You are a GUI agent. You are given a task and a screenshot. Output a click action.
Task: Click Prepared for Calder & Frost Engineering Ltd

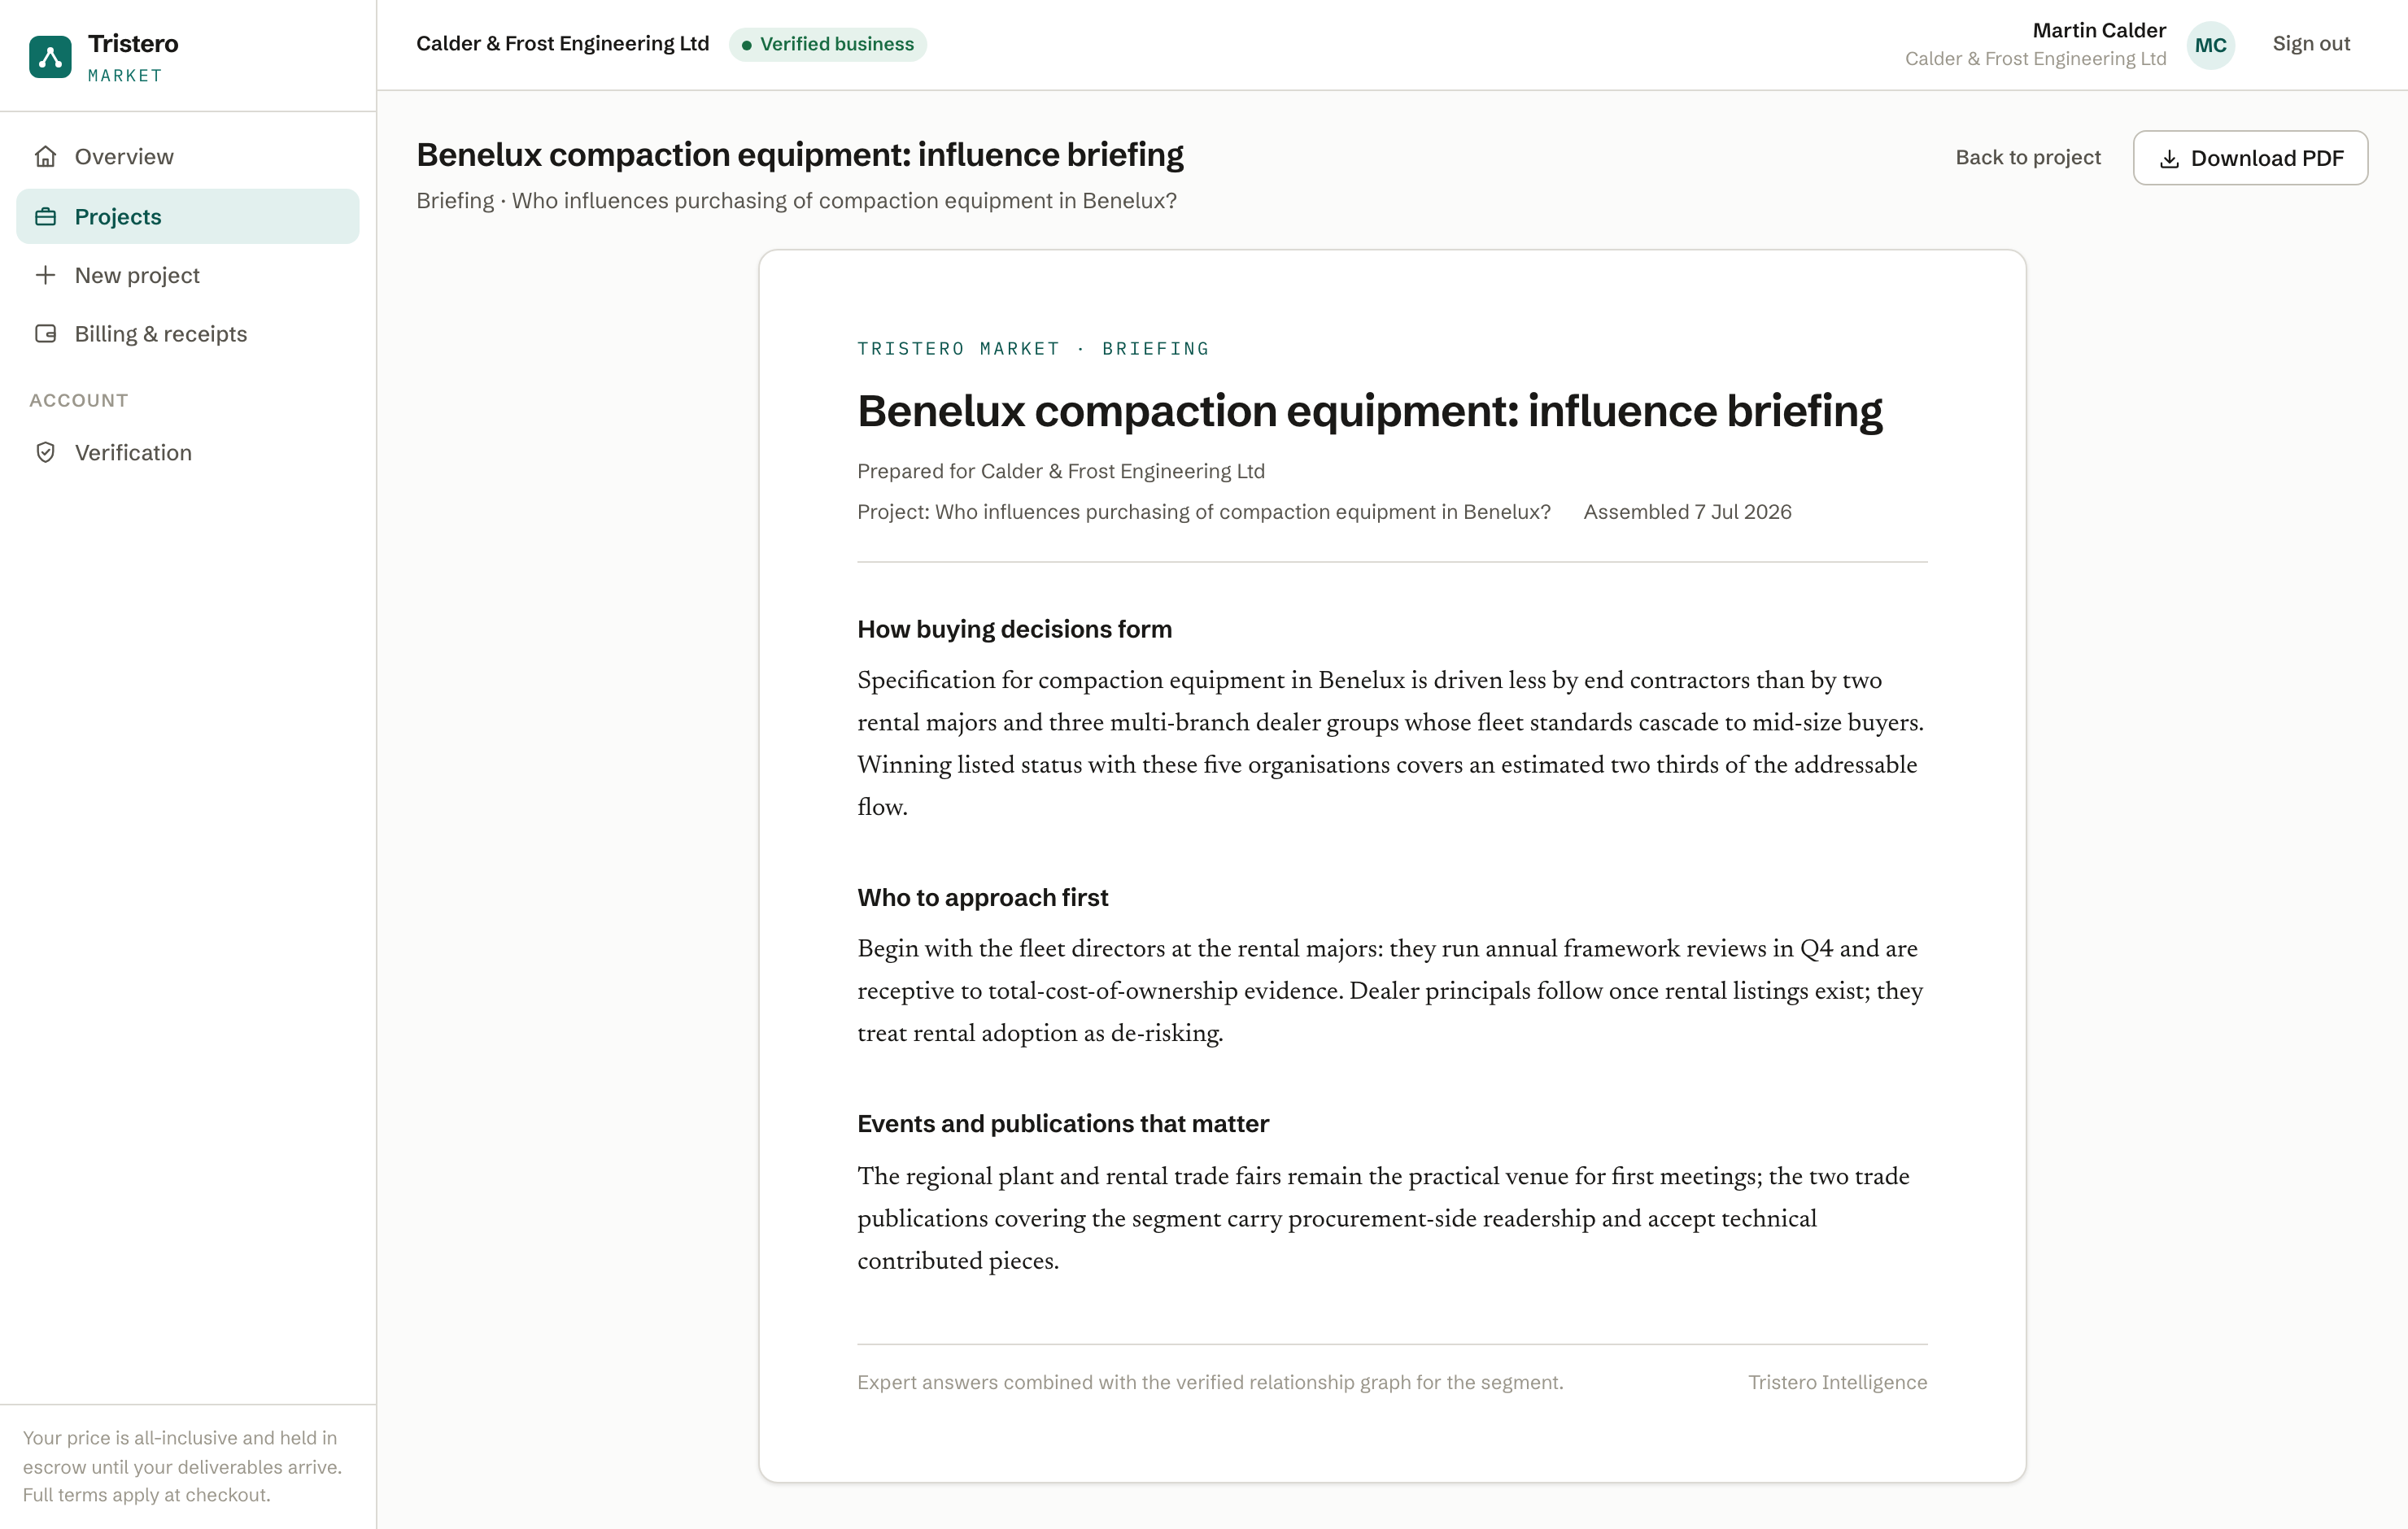click(x=1061, y=472)
